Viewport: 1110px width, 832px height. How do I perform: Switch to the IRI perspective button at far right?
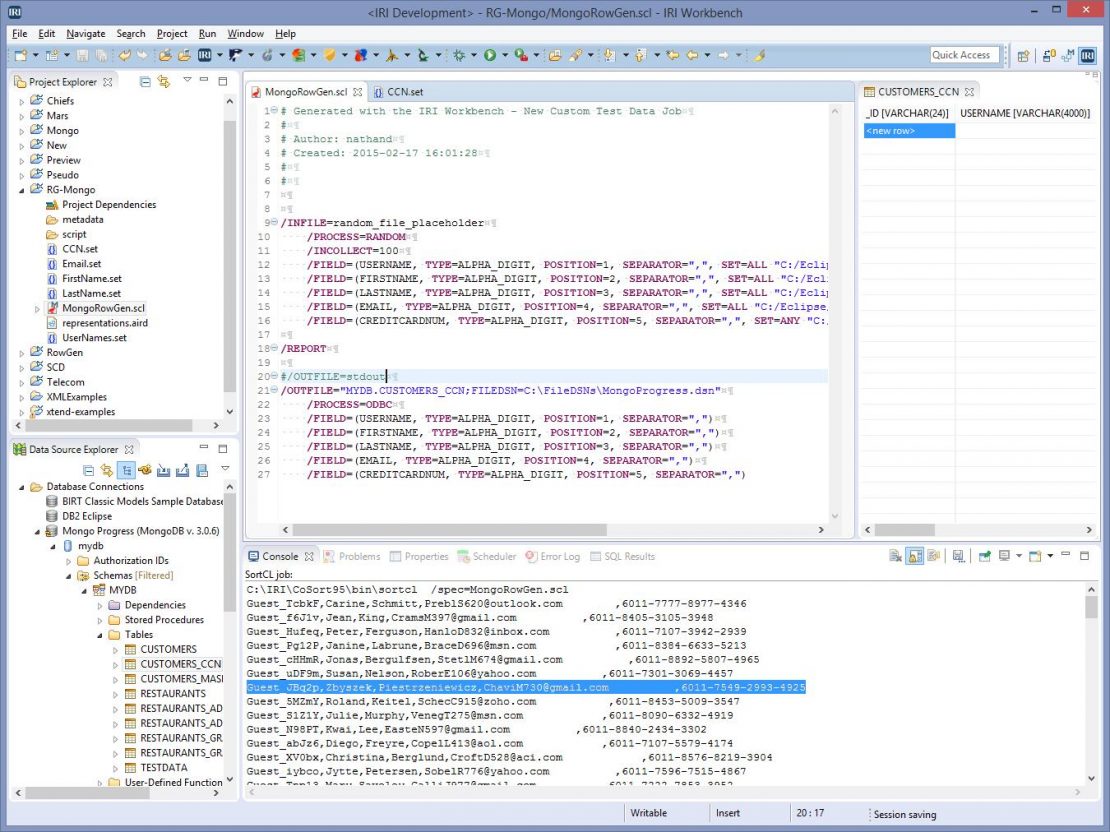(1087, 56)
